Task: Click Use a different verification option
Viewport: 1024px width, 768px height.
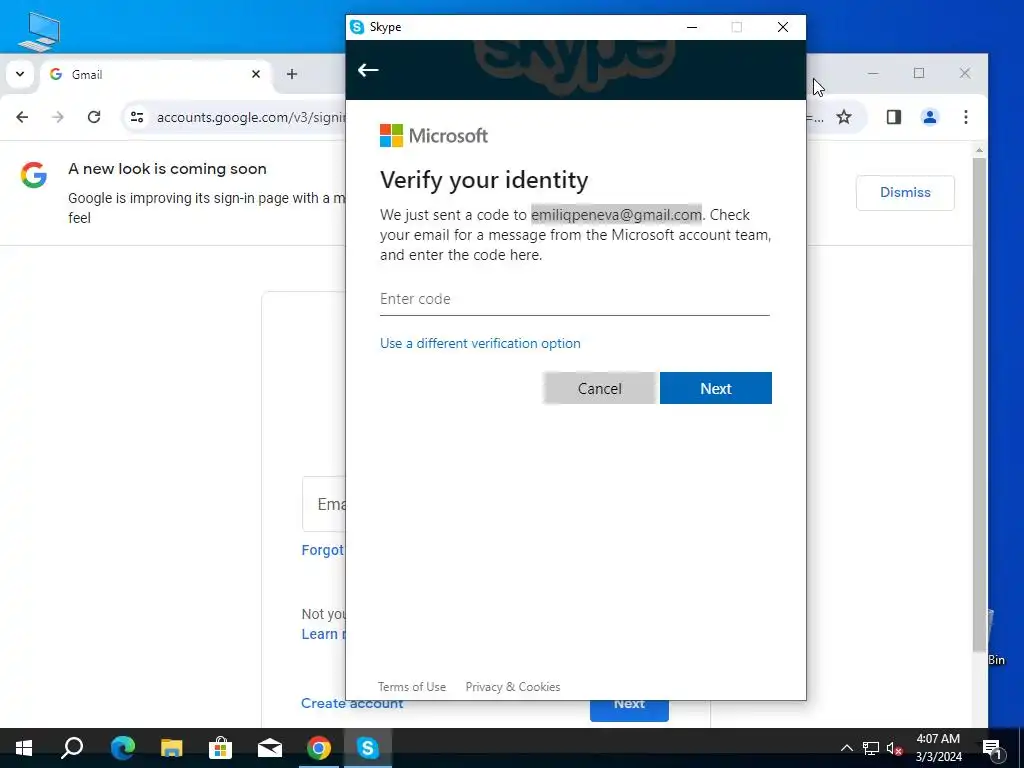Action: pyautogui.click(x=480, y=344)
